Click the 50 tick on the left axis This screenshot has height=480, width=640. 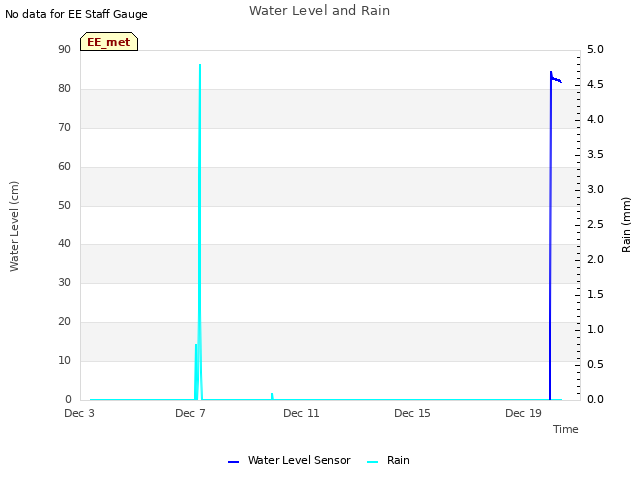click(64, 205)
